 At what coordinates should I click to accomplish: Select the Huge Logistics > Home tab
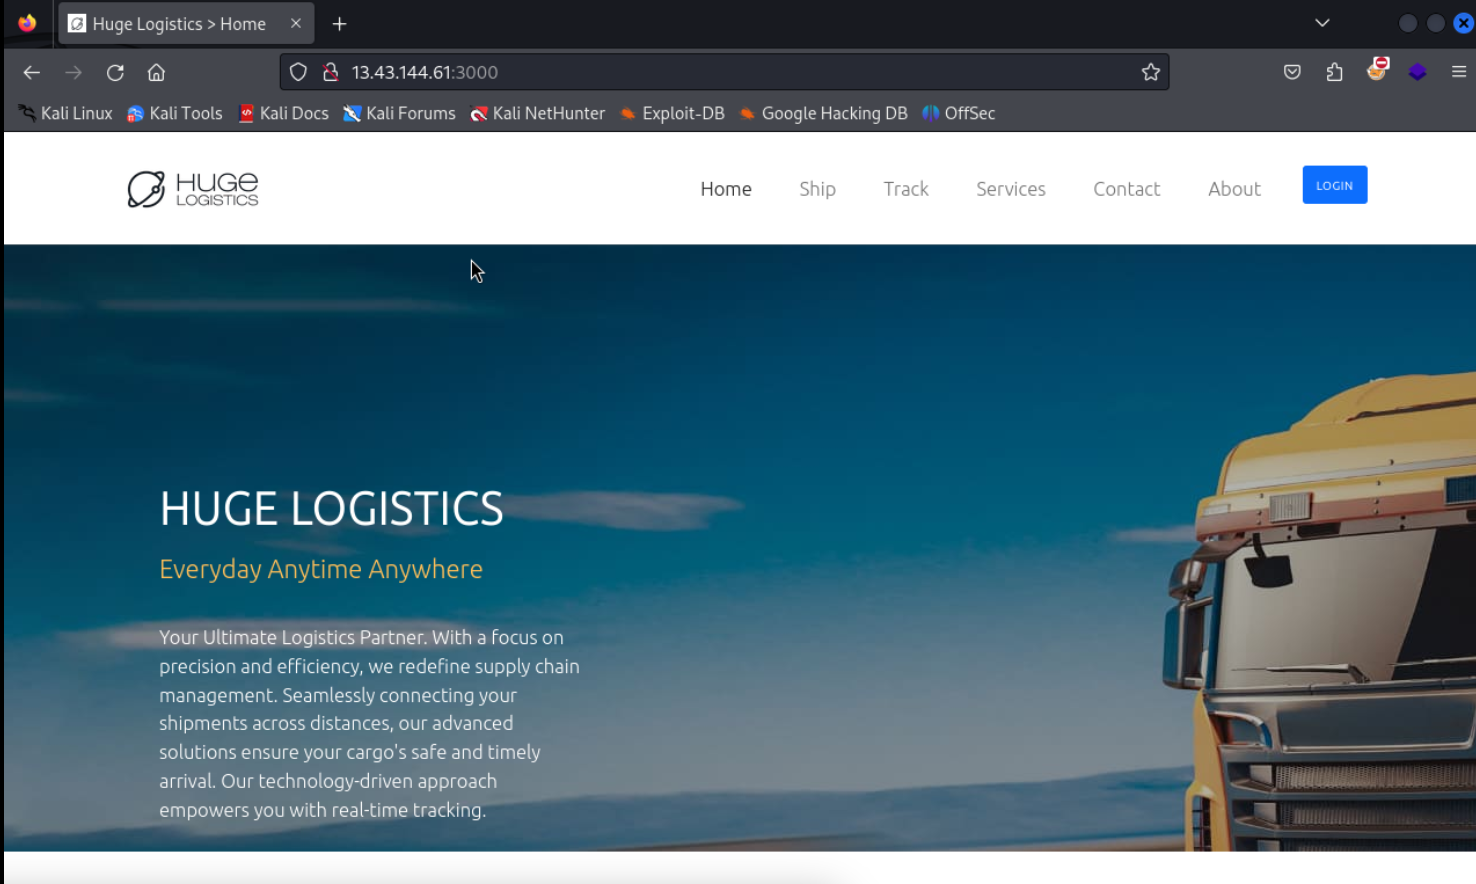click(186, 24)
